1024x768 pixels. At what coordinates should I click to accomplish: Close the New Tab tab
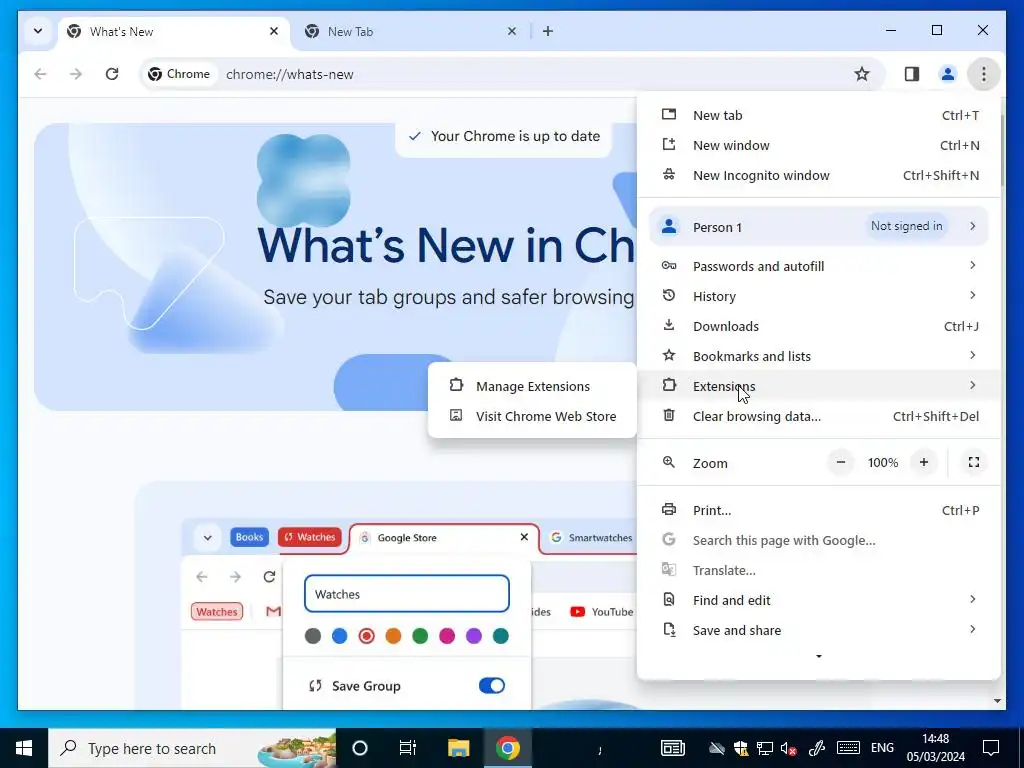[x=511, y=31]
